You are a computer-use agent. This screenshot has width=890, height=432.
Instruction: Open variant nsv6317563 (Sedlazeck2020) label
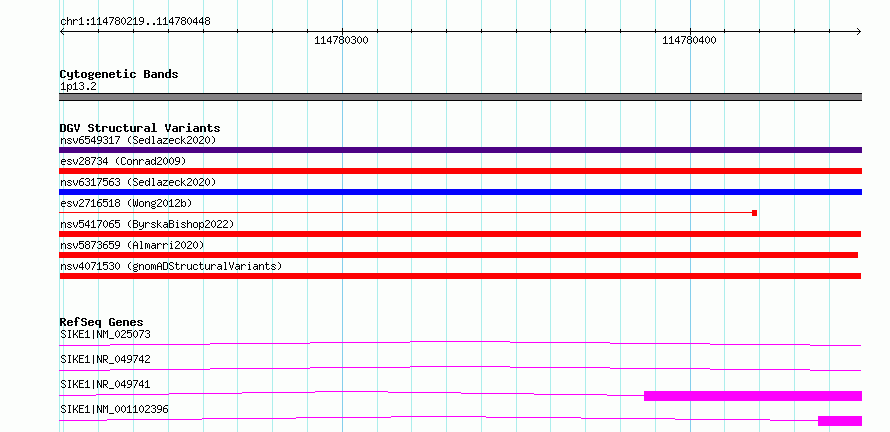click(138, 182)
